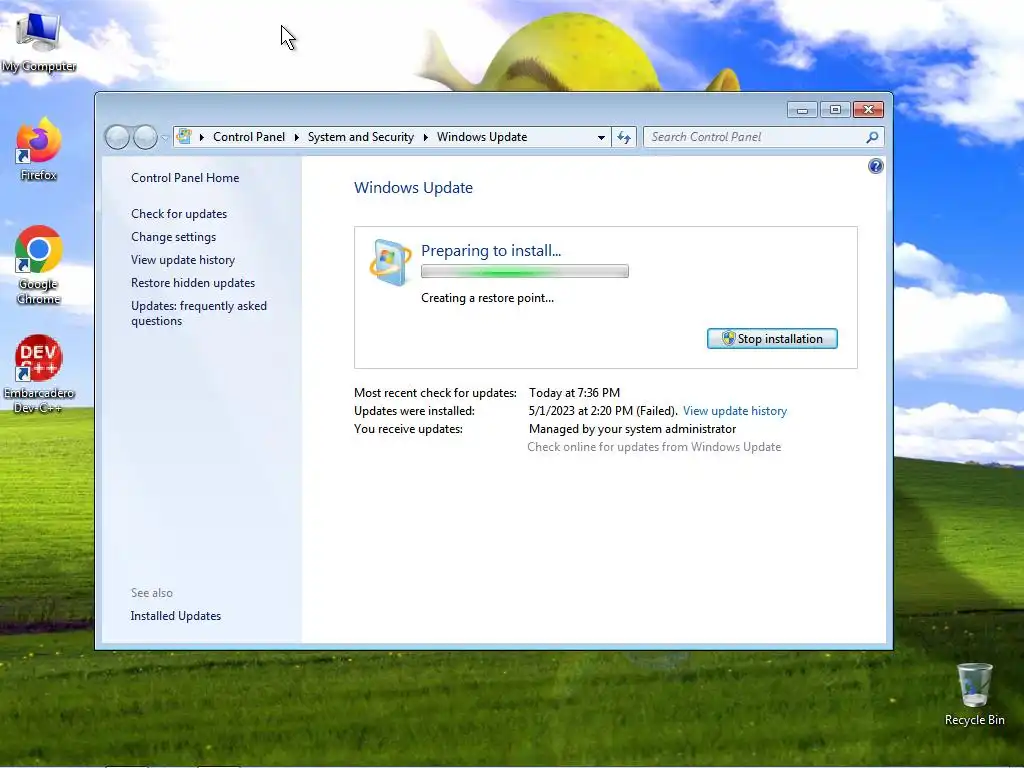
Task: Open View update history in sidebar
Action: point(183,260)
